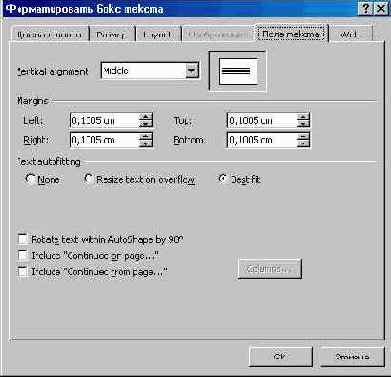Check Include "Continued from page..." box
The height and width of the screenshot is (377, 391).
(23, 272)
